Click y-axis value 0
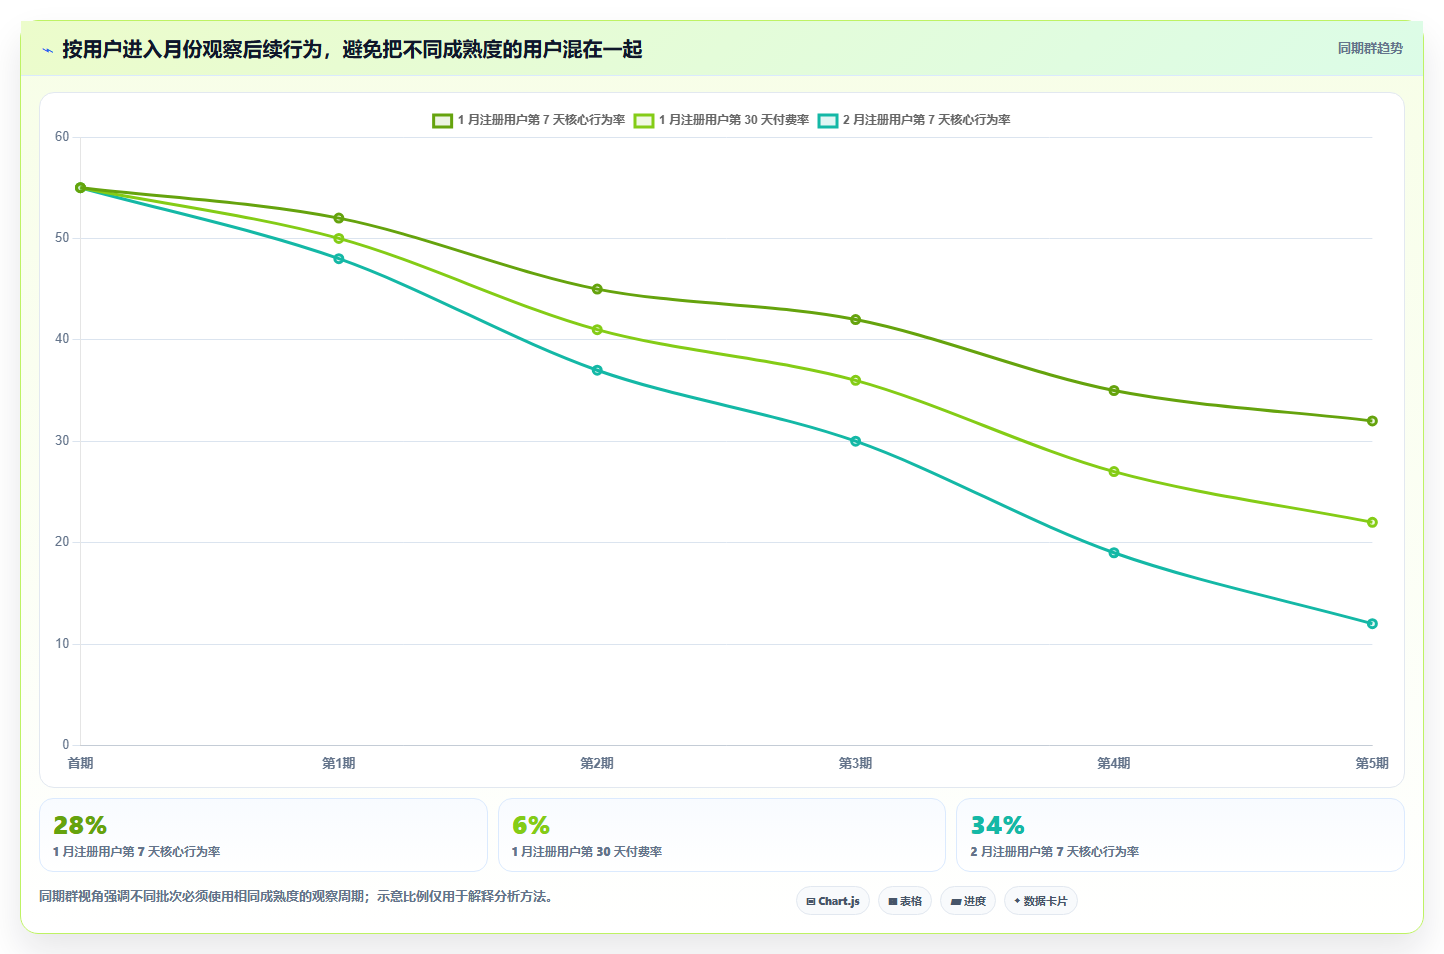Image resolution: width=1444 pixels, height=954 pixels. [66, 745]
